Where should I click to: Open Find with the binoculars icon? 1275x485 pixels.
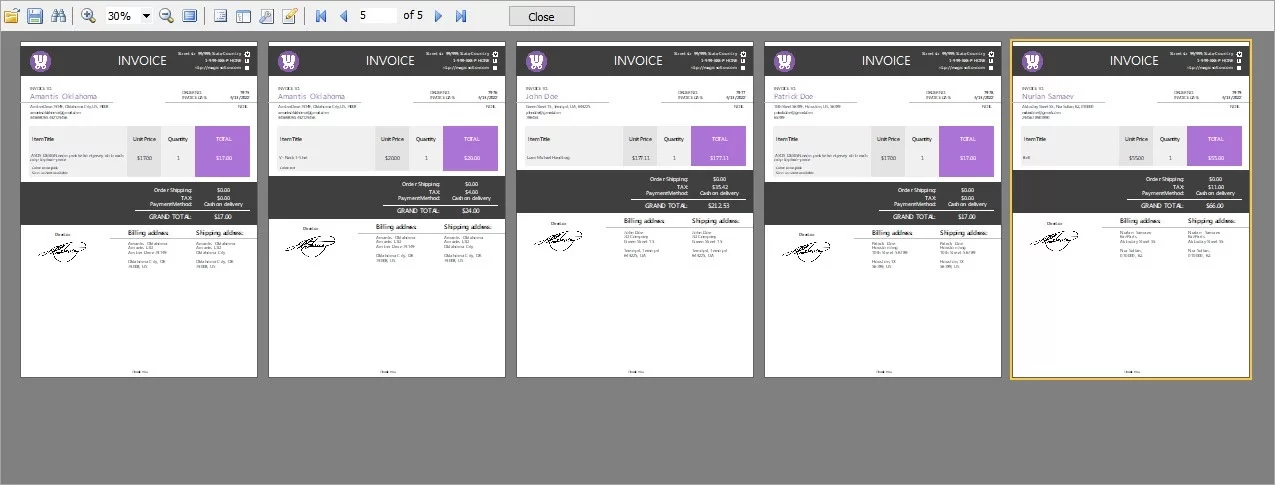pos(58,16)
